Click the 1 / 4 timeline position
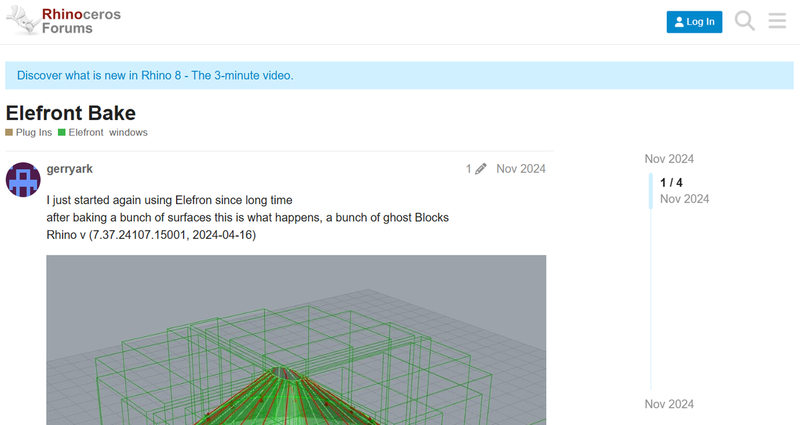The width and height of the screenshot is (800, 425). click(671, 183)
